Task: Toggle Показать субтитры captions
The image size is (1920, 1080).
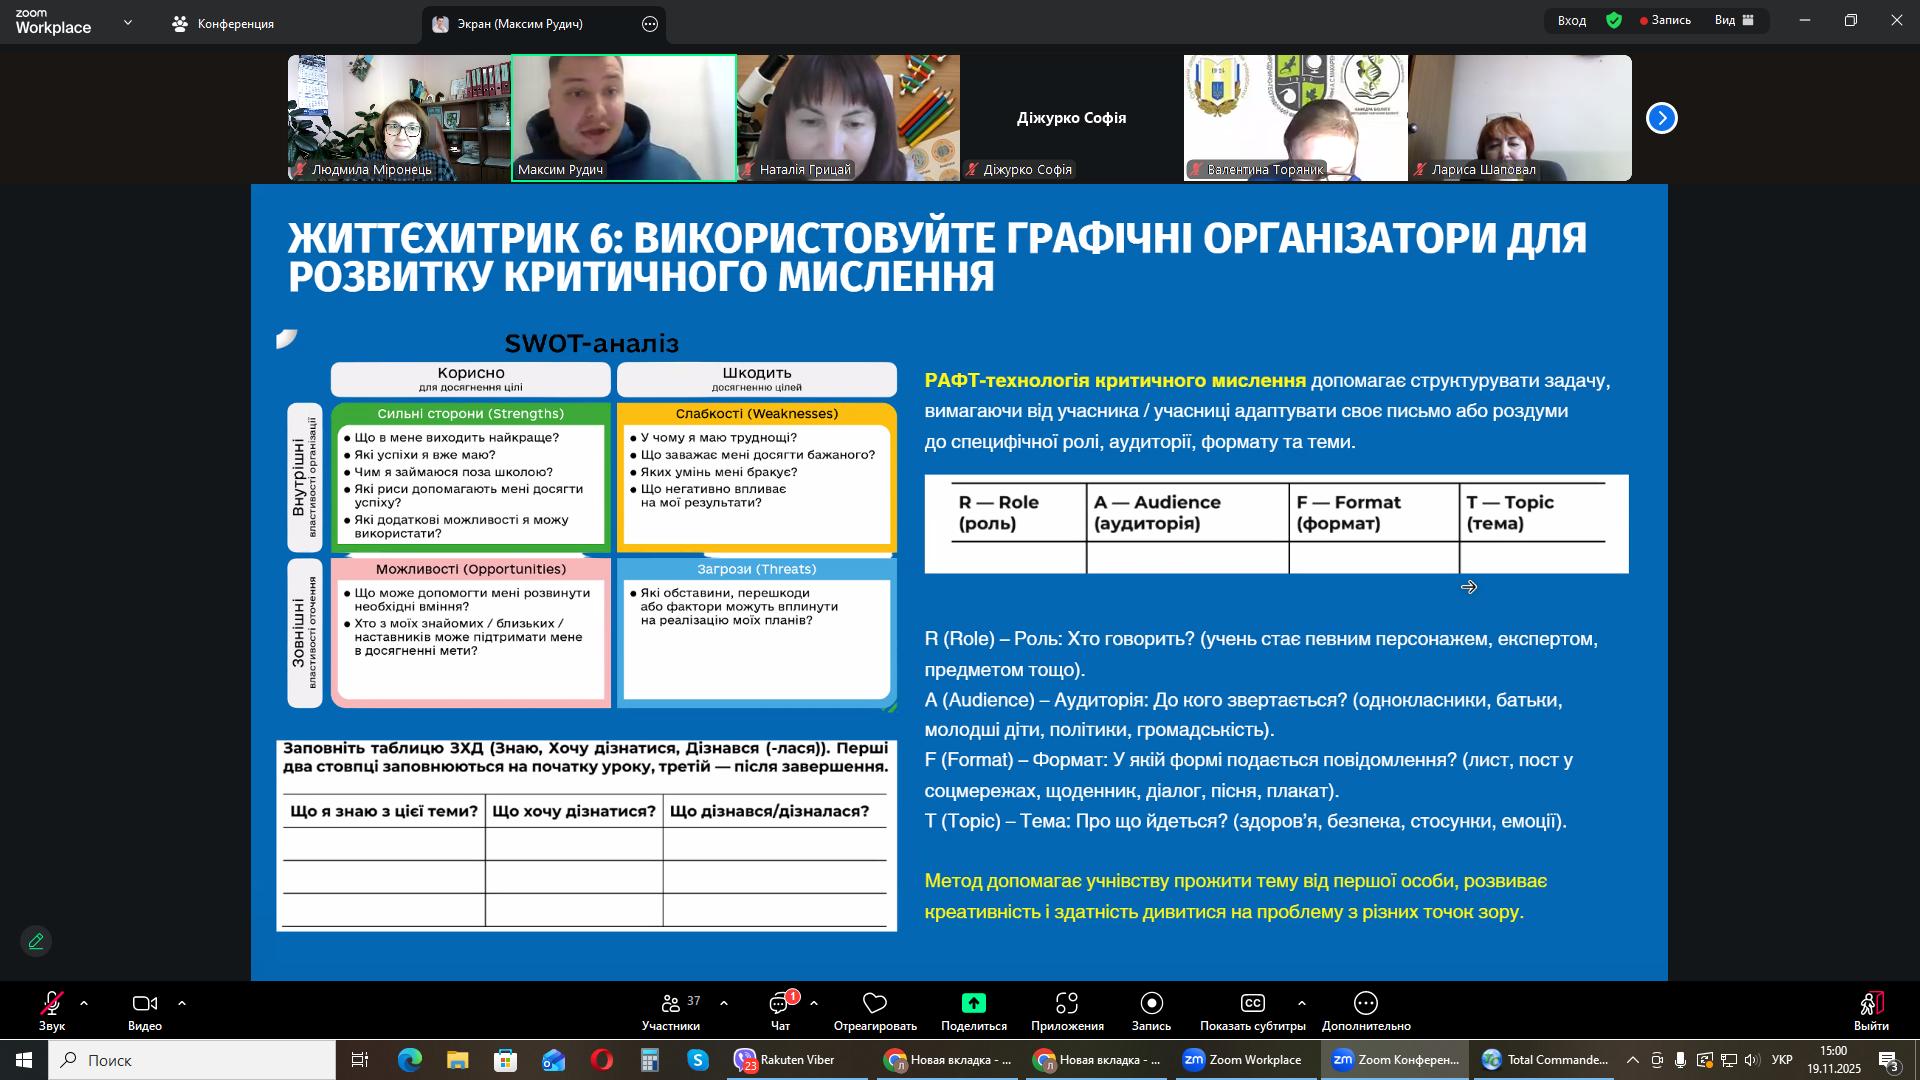Action: click(1252, 1003)
